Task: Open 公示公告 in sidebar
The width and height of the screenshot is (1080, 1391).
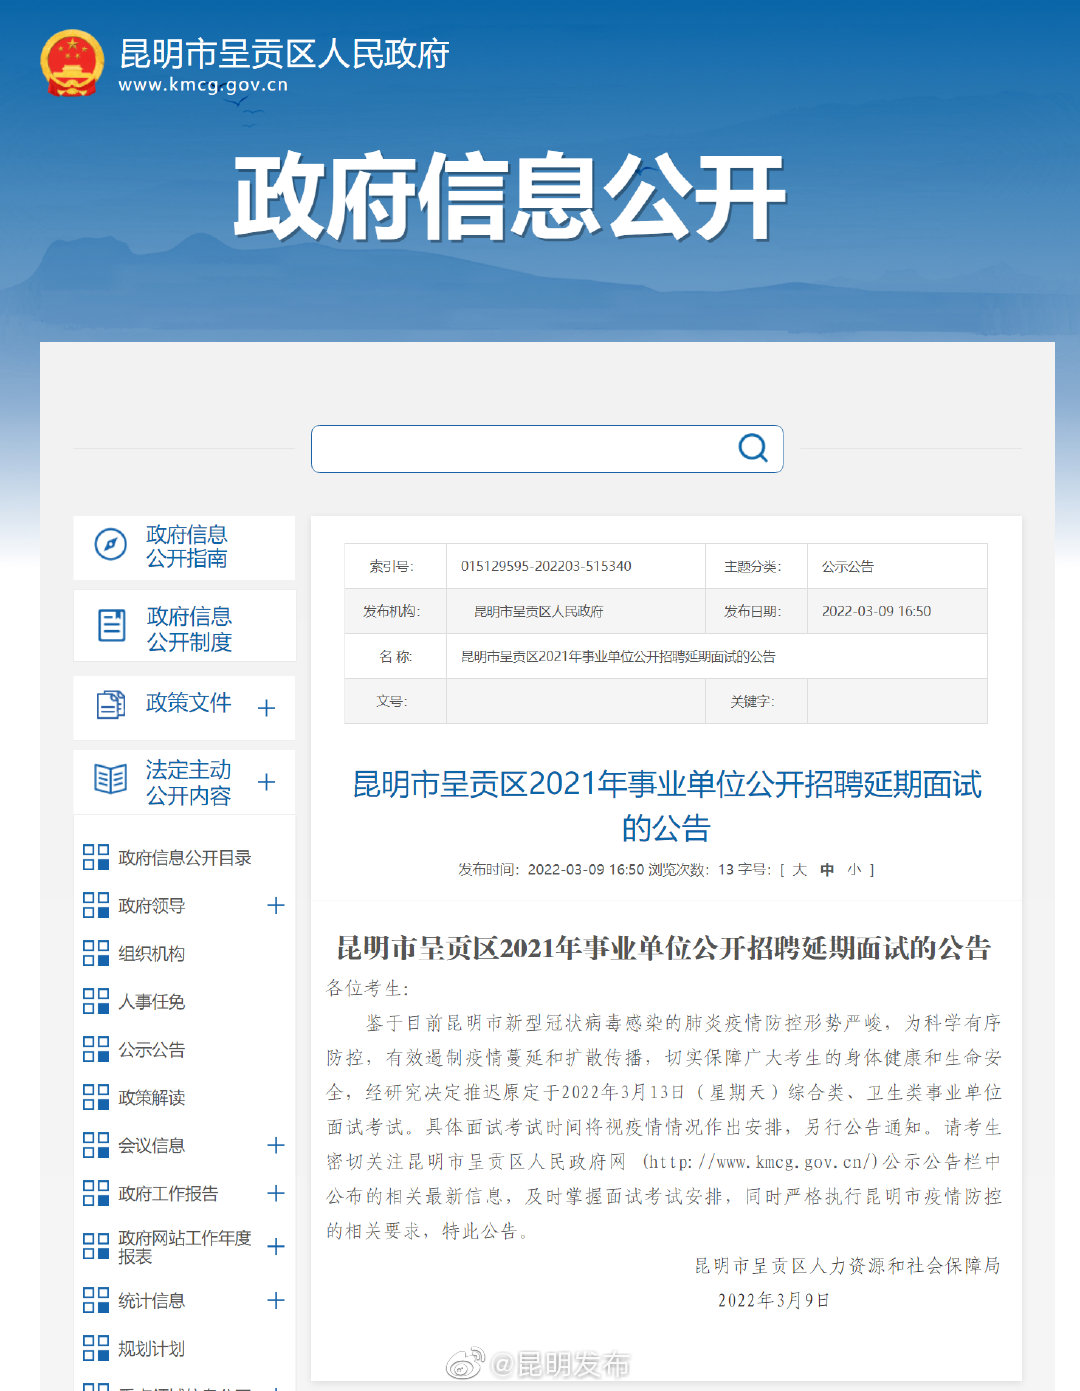Action: pos(151,1050)
